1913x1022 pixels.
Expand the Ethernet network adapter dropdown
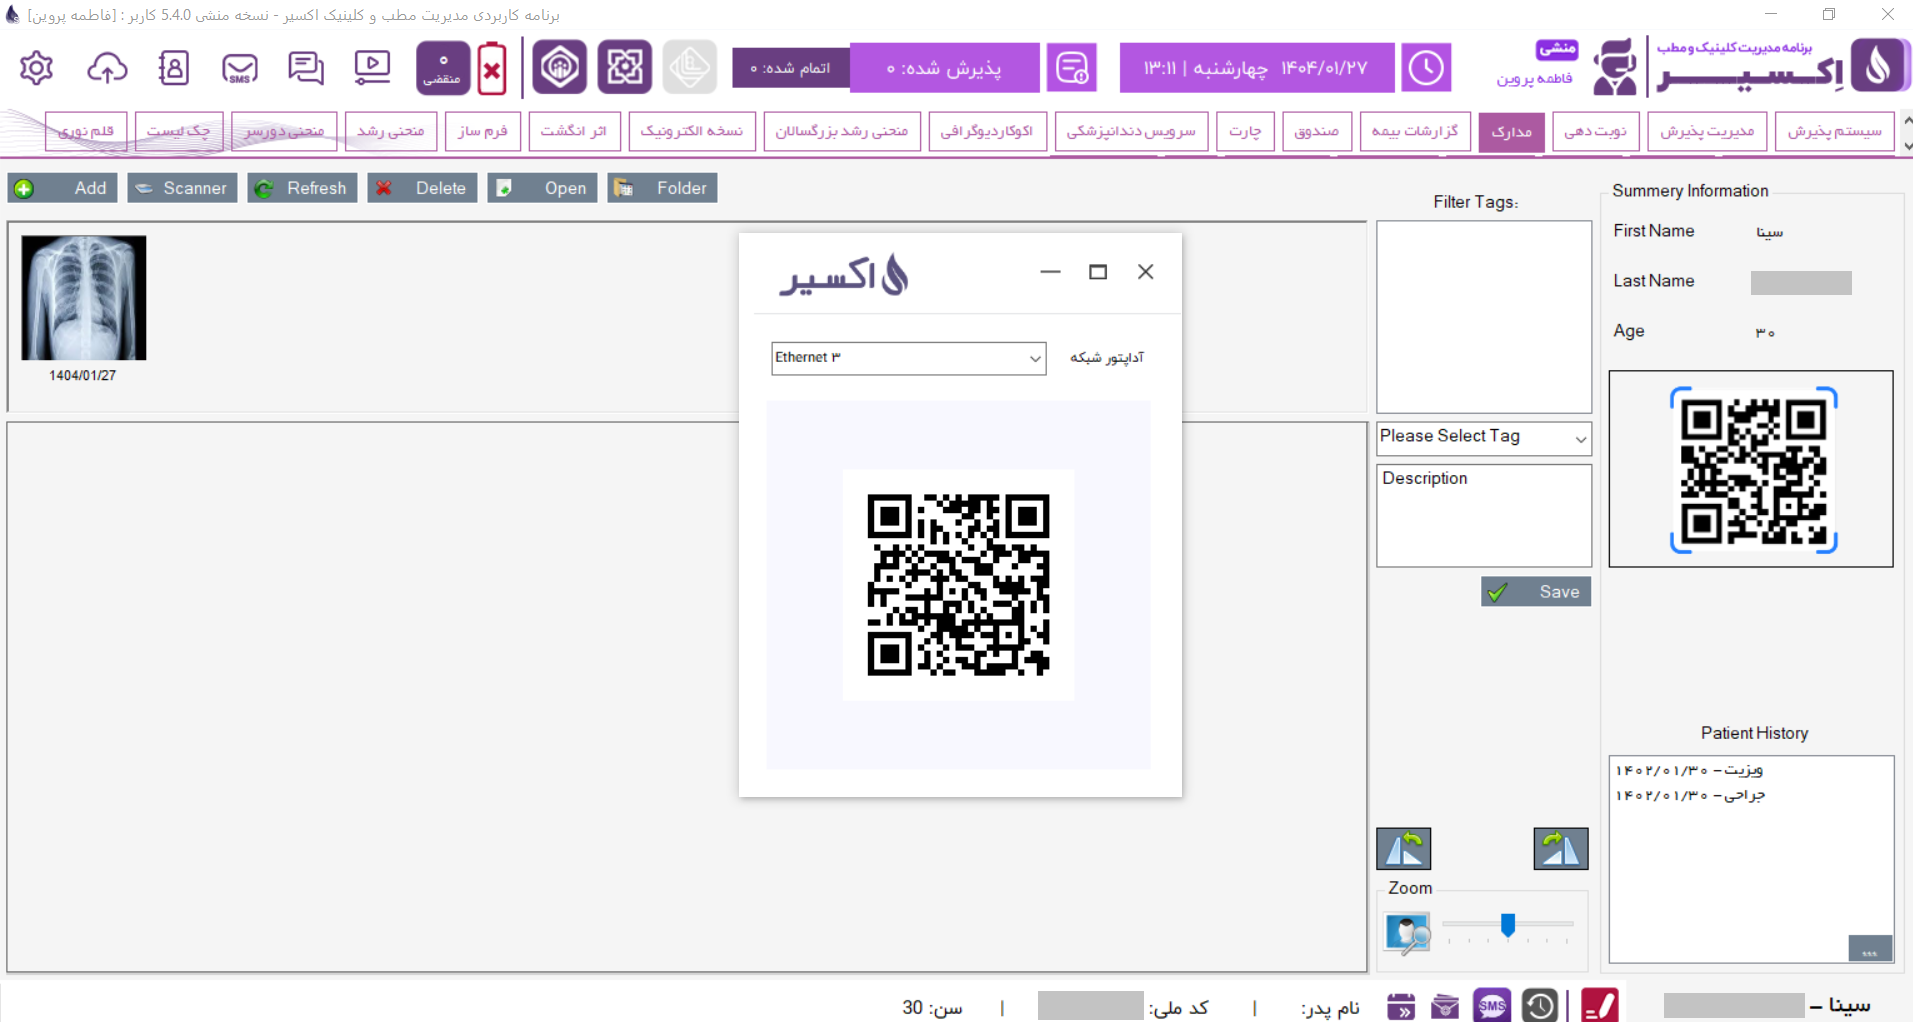pyautogui.click(x=1035, y=359)
